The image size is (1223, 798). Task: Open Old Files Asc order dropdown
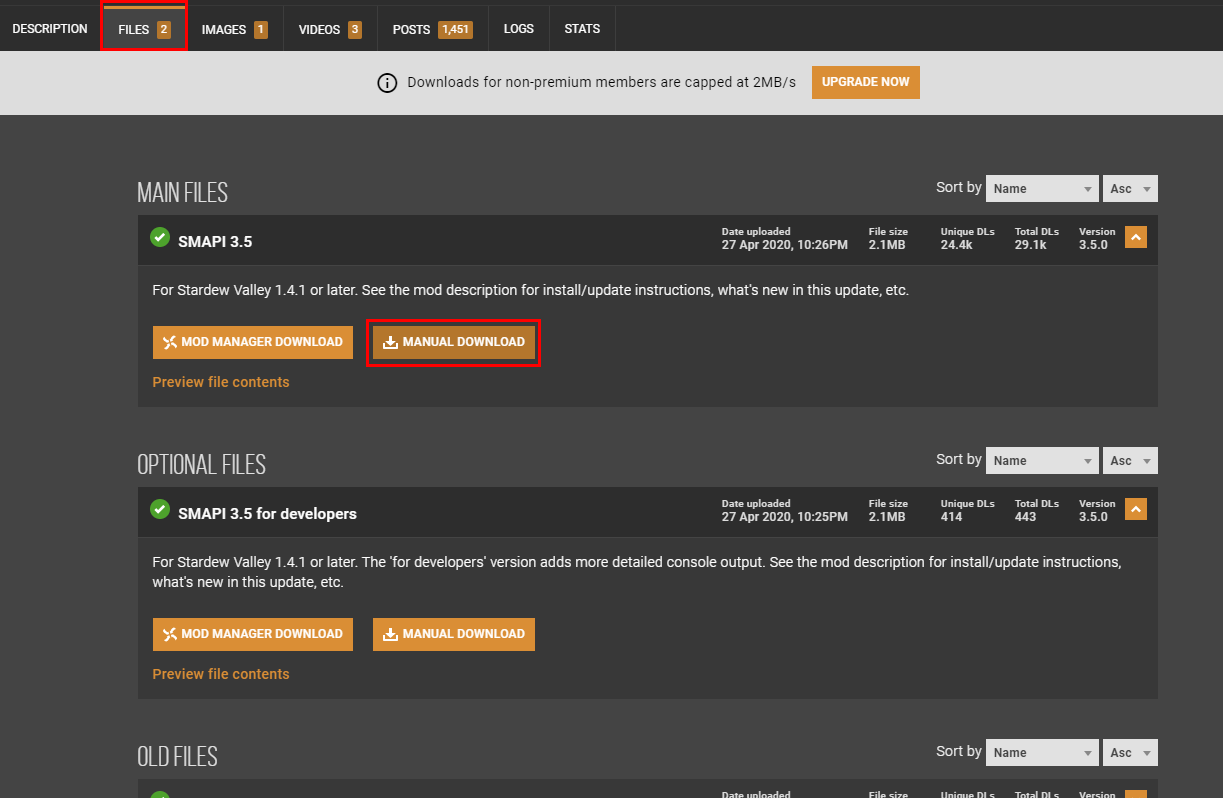[1130, 752]
